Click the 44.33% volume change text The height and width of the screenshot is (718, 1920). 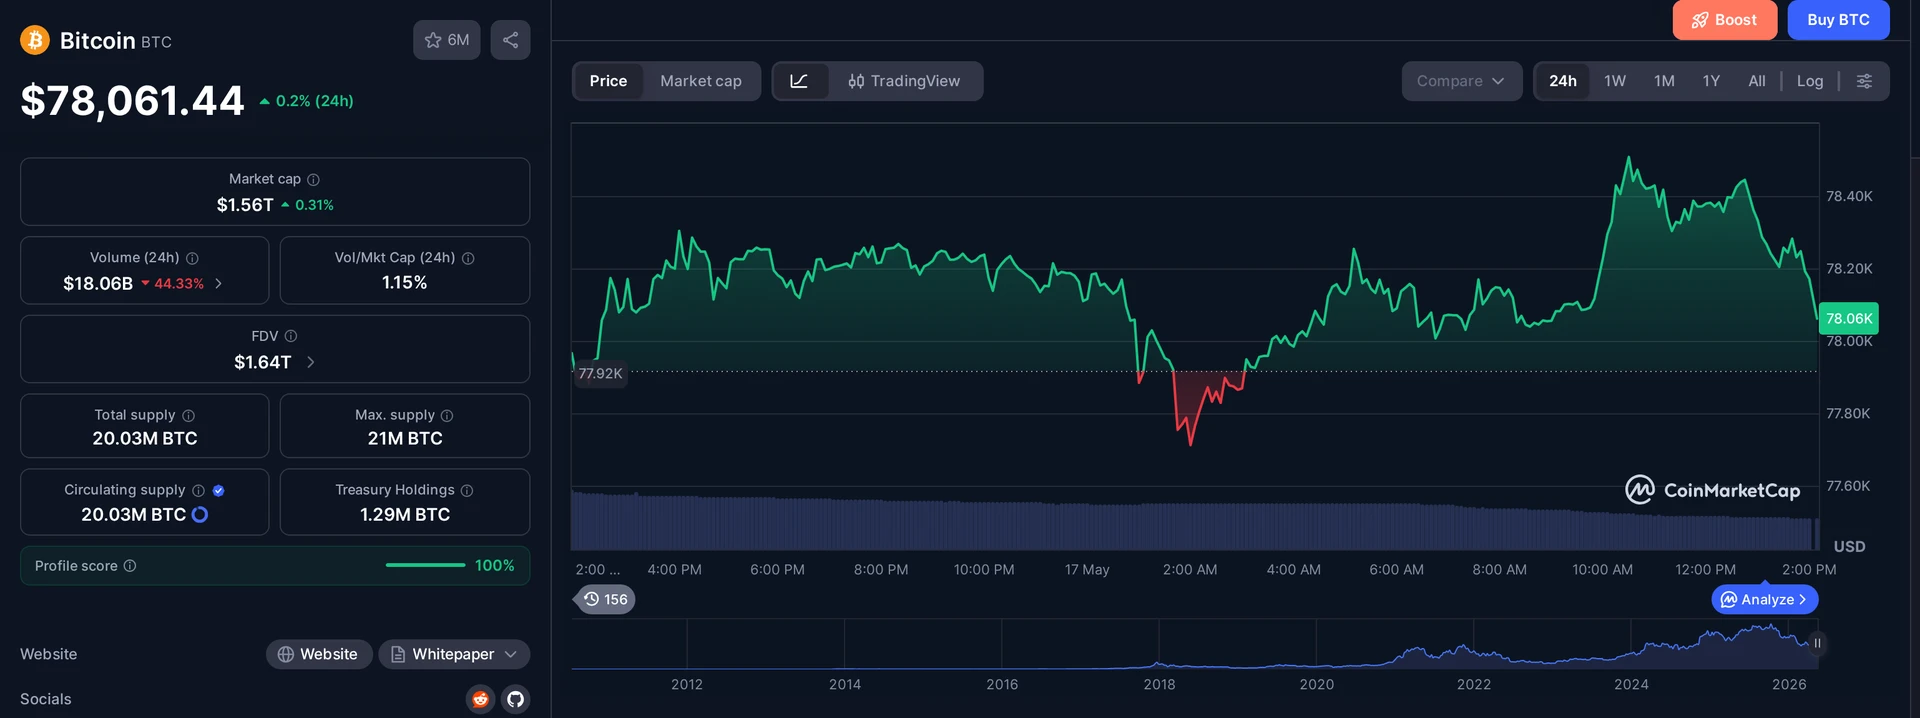(179, 284)
